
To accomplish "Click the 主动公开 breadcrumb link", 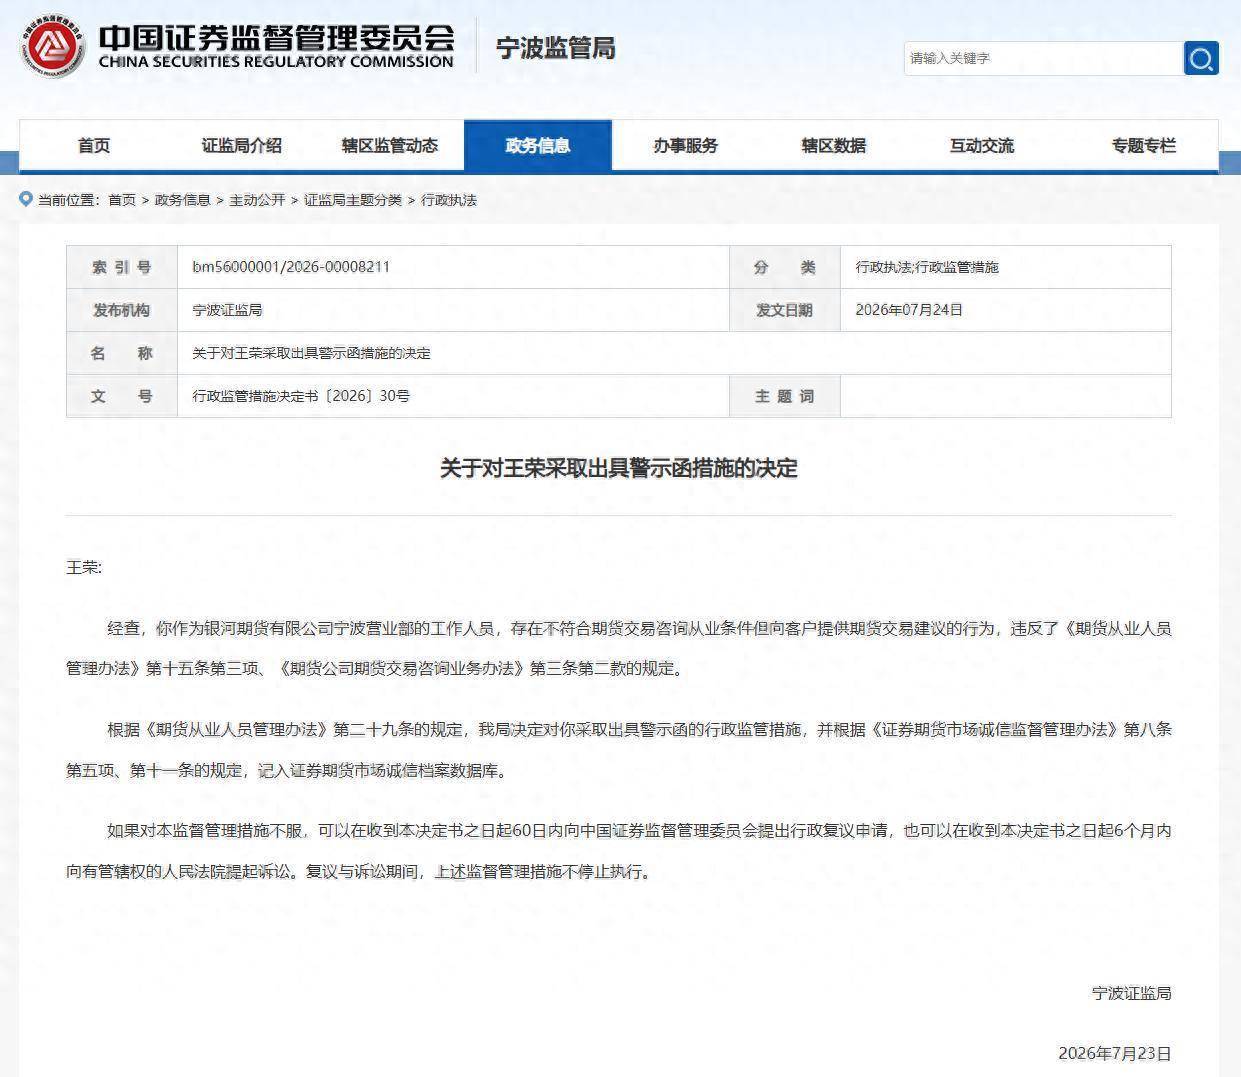I will (257, 200).
